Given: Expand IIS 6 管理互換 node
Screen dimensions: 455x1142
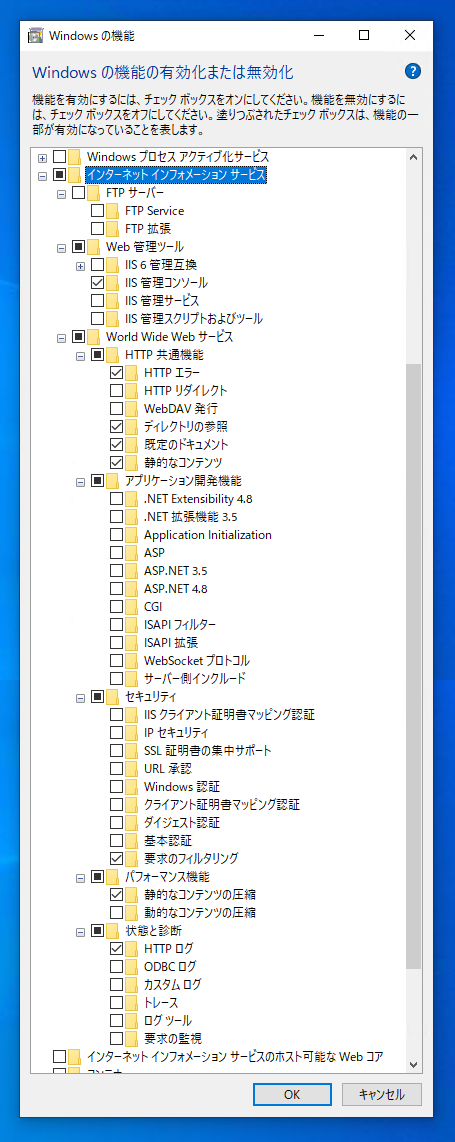Looking at the screenshot, I should click(80, 266).
